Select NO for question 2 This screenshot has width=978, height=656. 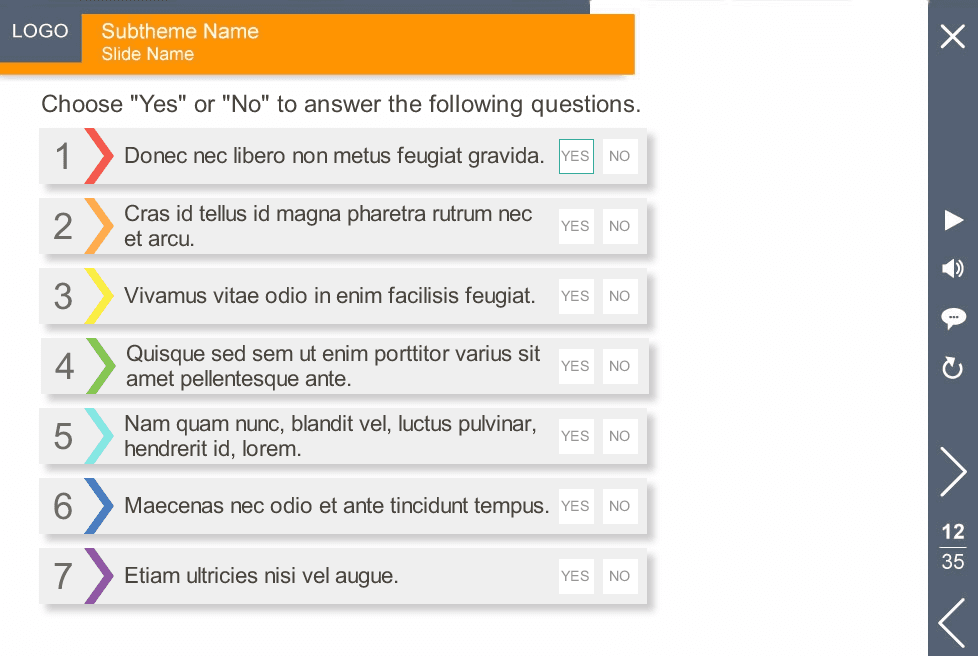point(620,226)
